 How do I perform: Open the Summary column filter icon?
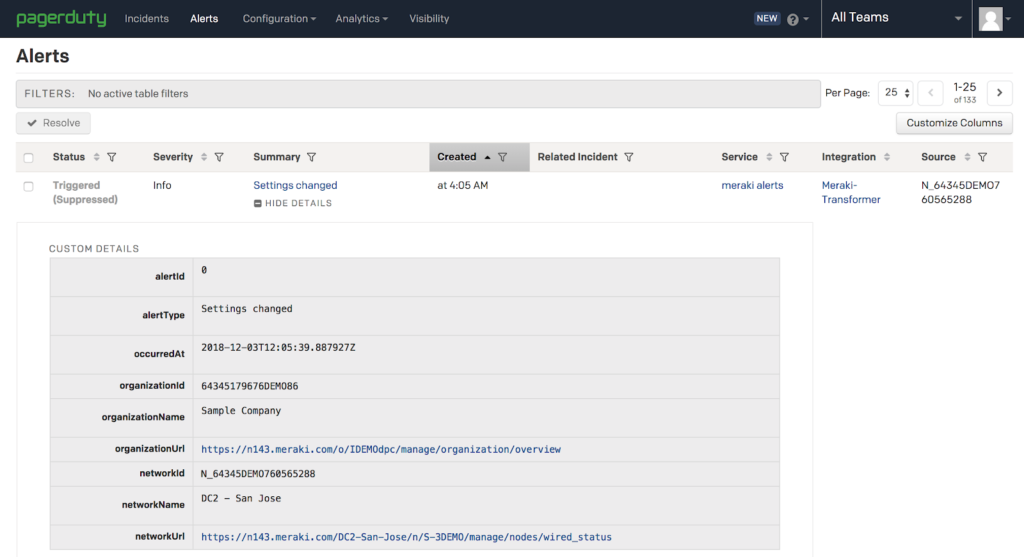tap(312, 157)
